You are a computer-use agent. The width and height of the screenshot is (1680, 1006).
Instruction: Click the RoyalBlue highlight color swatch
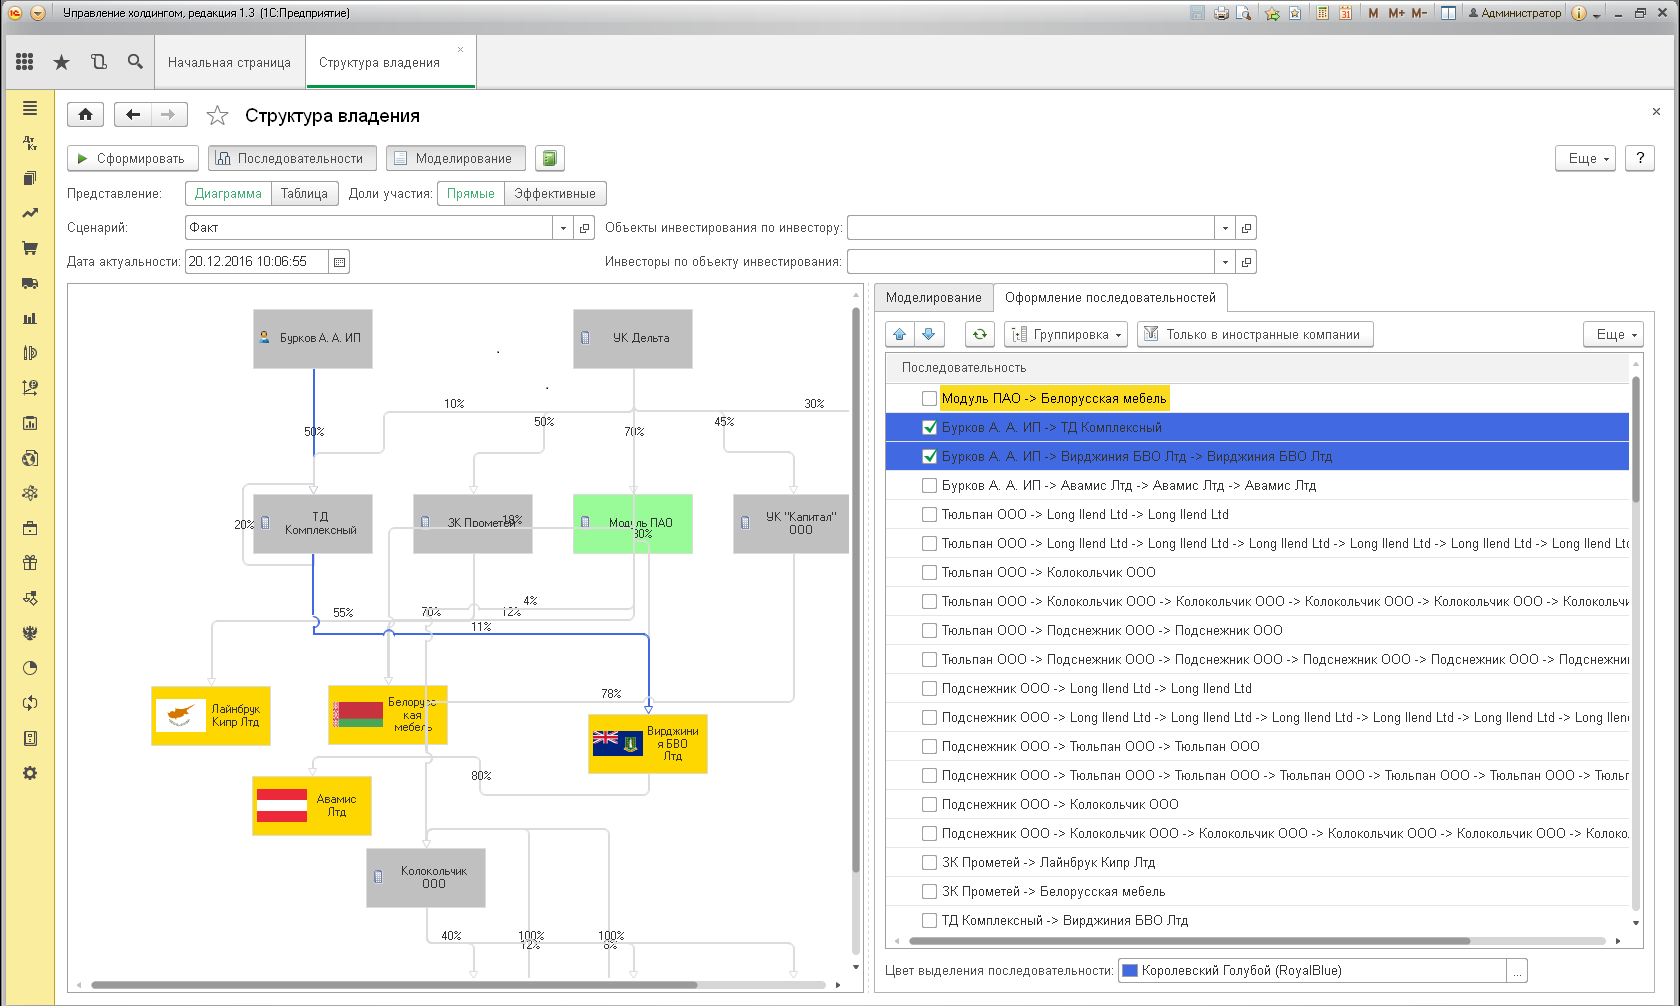[x=1130, y=971]
